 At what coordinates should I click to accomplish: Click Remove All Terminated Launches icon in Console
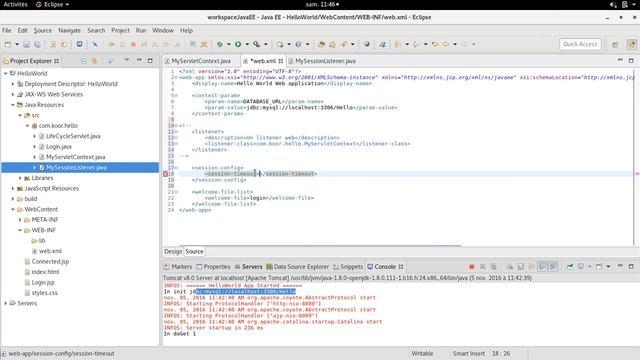tap(493, 267)
